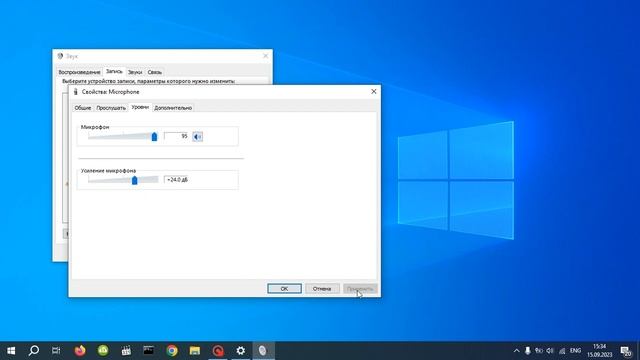Open the notification center icon
Image resolution: width=640 pixels, height=360 pixels.
[626, 351]
